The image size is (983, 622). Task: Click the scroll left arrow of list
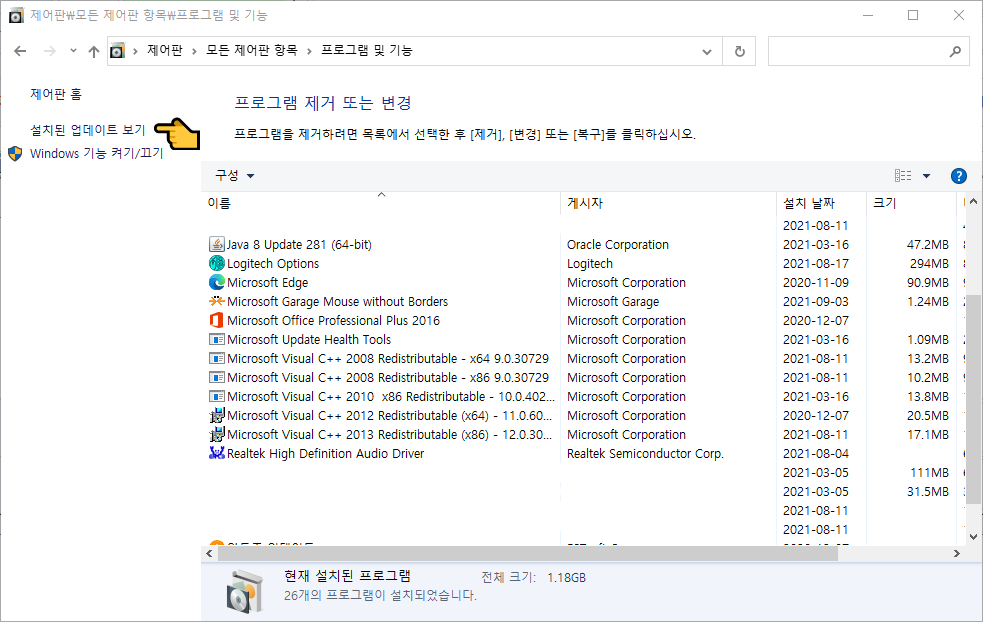209,554
